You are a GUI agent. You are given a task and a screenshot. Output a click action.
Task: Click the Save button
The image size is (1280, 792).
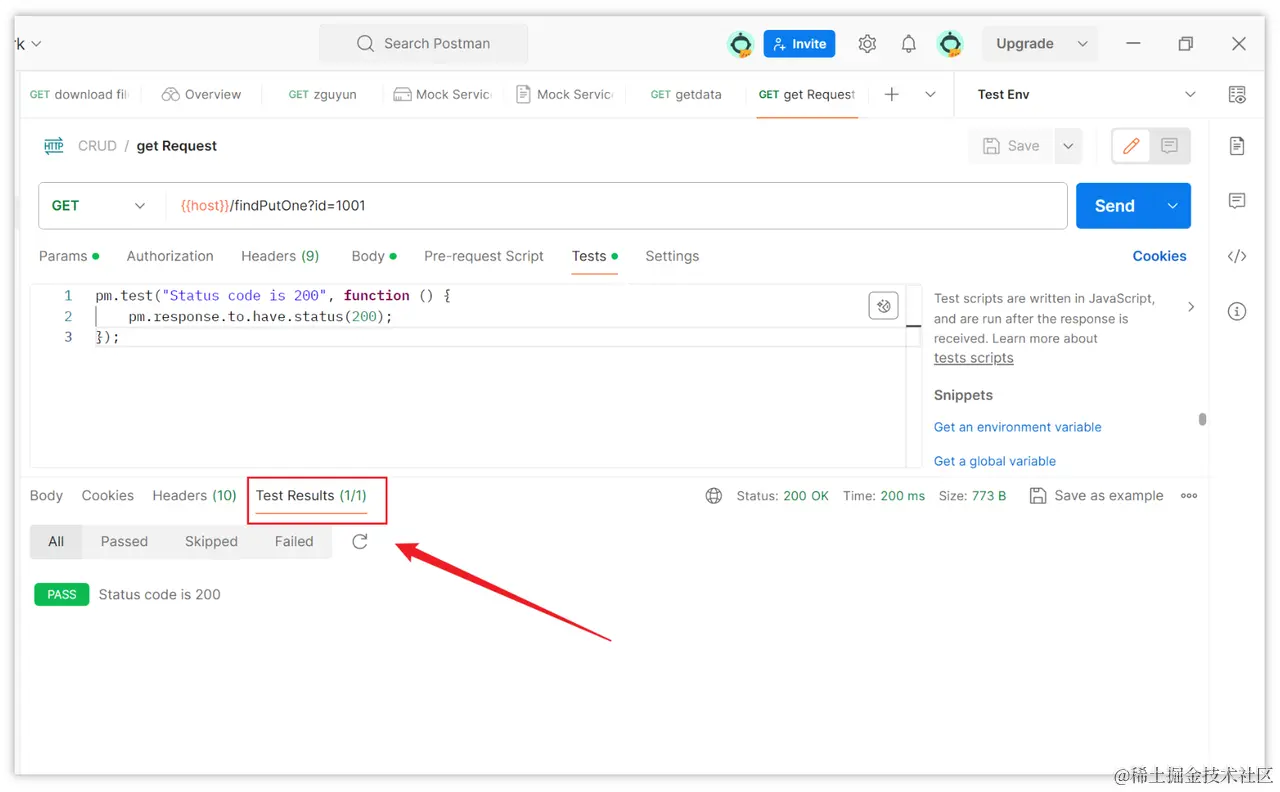pyautogui.click(x=1011, y=146)
